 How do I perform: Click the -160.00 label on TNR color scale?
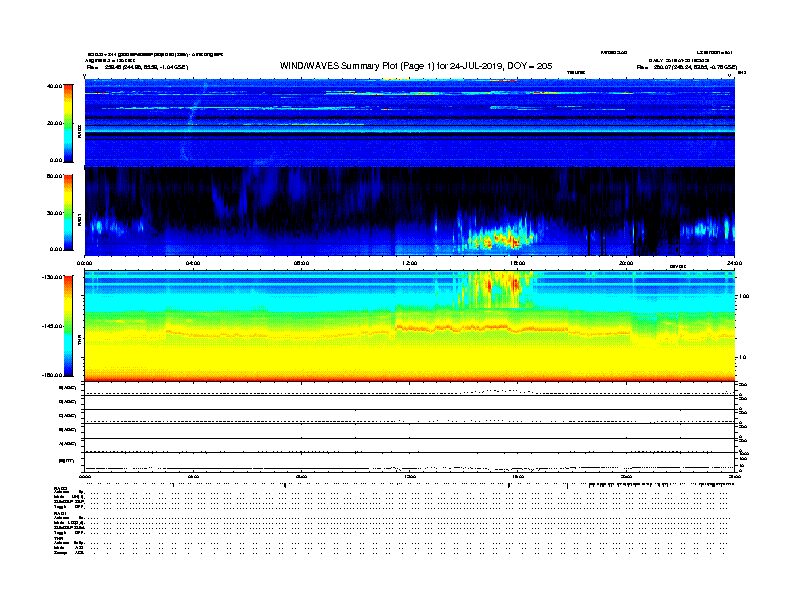[x=52, y=375]
